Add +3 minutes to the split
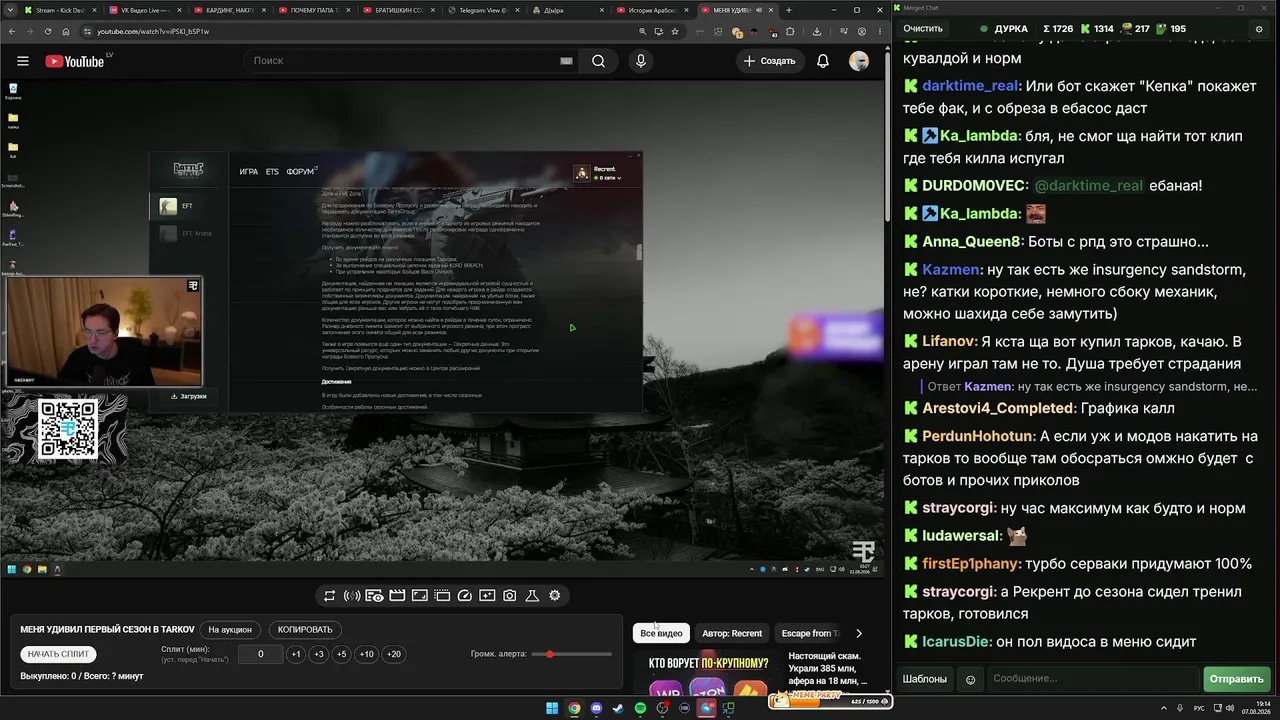This screenshot has width=1280, height=720. (319, 654)
